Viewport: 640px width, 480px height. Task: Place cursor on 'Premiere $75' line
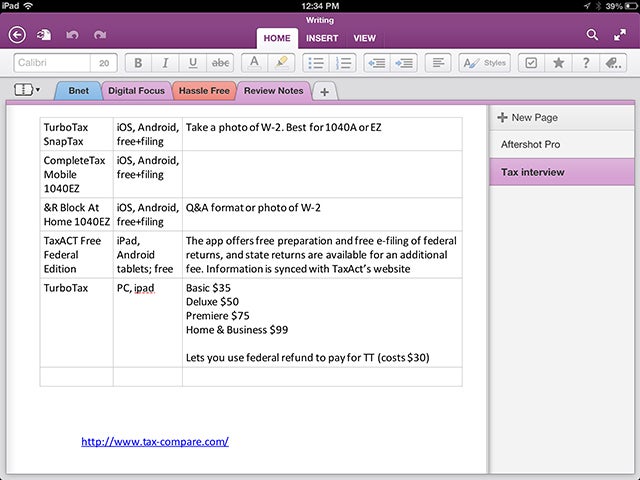pyautogui.click(x=218, y=316)
